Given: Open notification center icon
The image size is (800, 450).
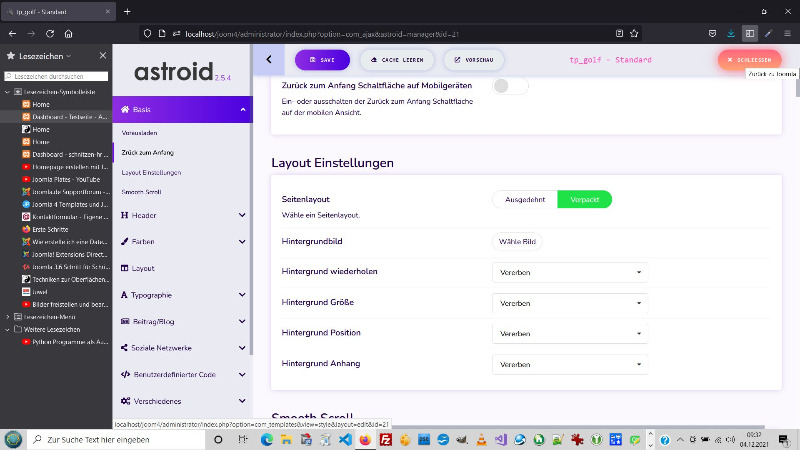Looking at the screenshot, I should pyautogui.click(x=784, y=439).
